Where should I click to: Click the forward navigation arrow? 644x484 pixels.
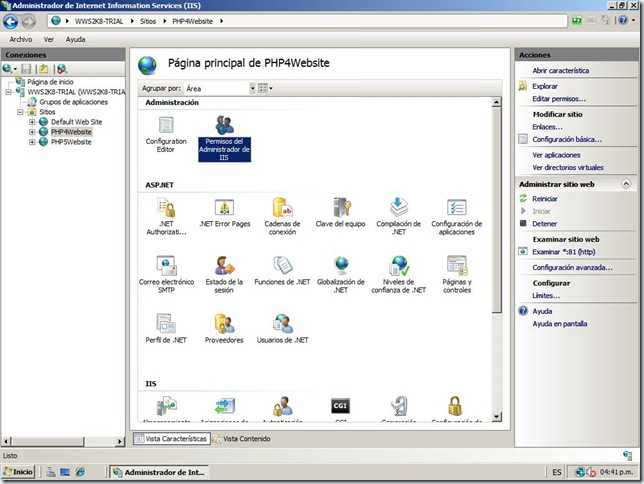coord(28,22)
